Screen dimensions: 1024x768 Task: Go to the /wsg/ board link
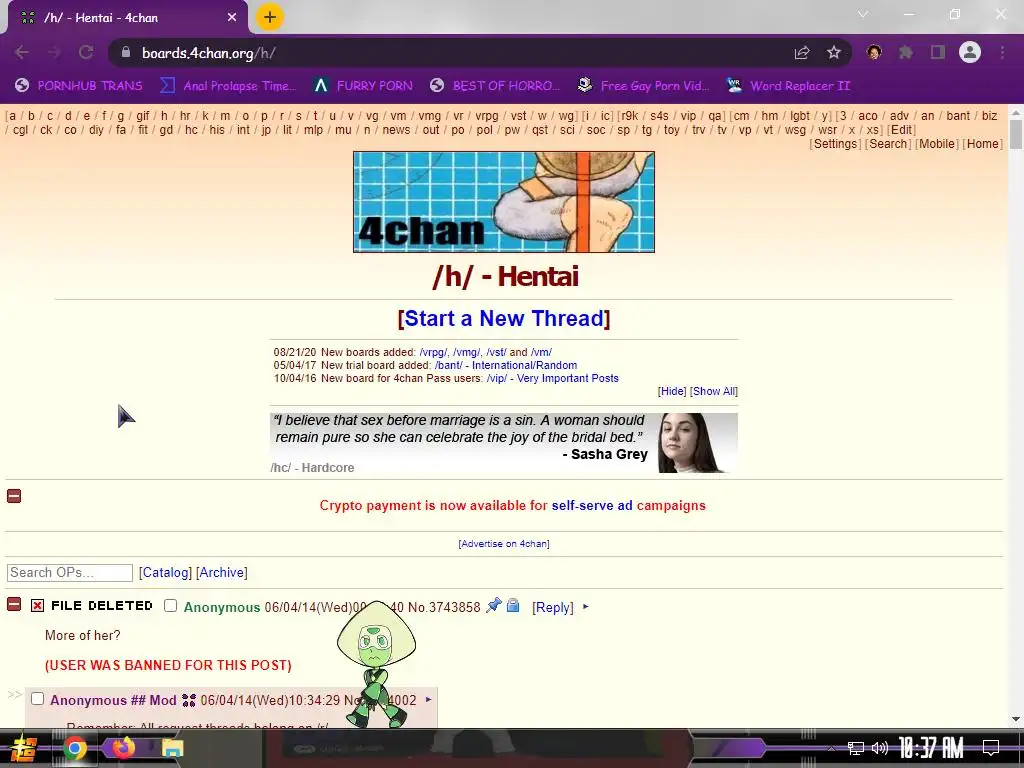[795, 130]
